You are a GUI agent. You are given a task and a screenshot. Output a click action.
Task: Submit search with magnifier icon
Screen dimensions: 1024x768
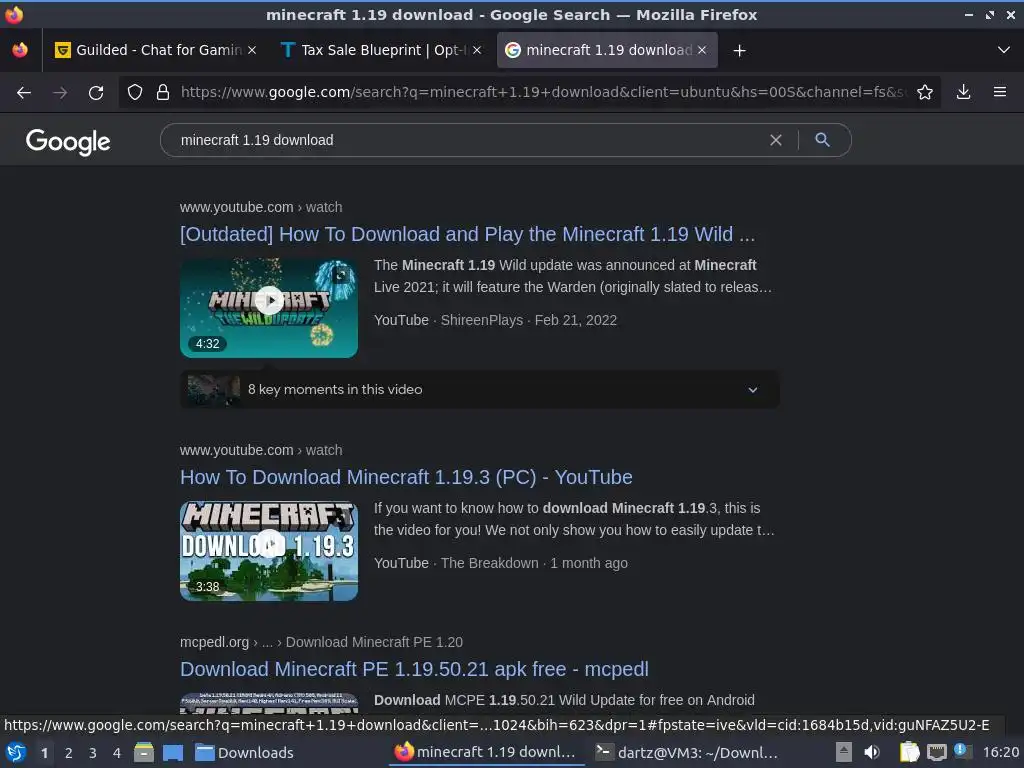click(822, 140)
